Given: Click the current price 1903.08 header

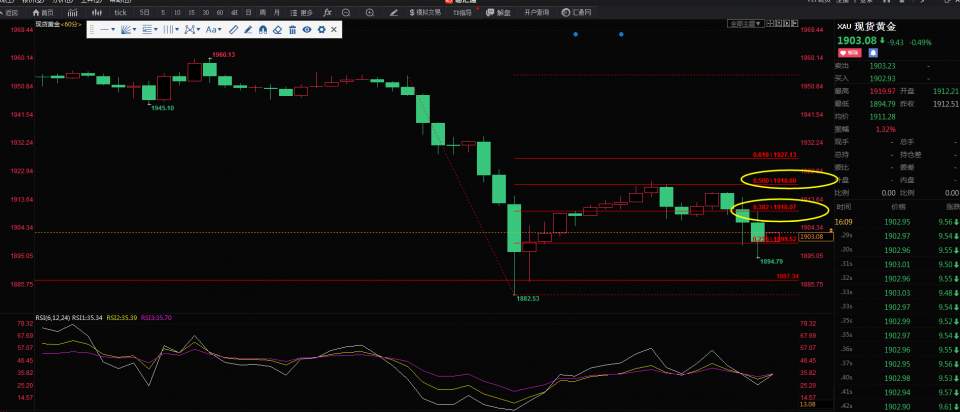Looking at the screenshot, I should pyautogui.click(x=856, y=41).
